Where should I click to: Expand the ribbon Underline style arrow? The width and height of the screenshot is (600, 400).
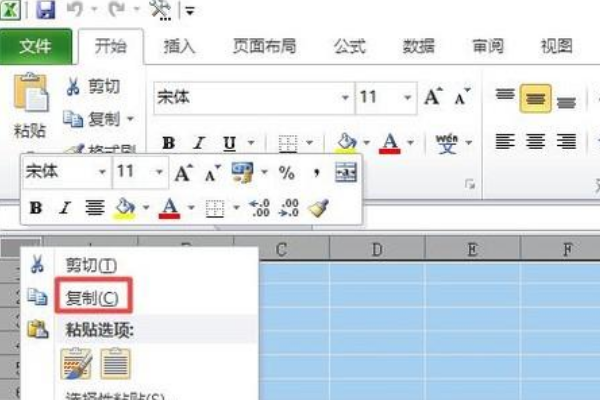coord(251,143)
